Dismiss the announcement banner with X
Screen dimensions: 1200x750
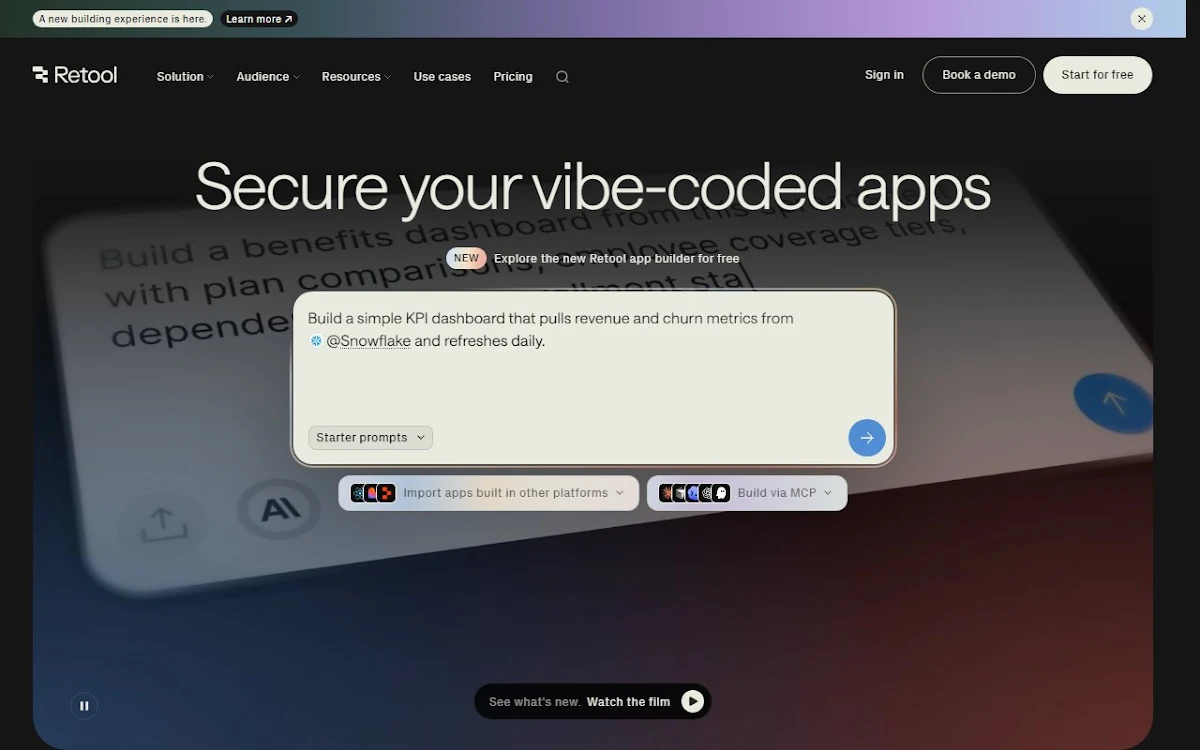coord(1141,18)
